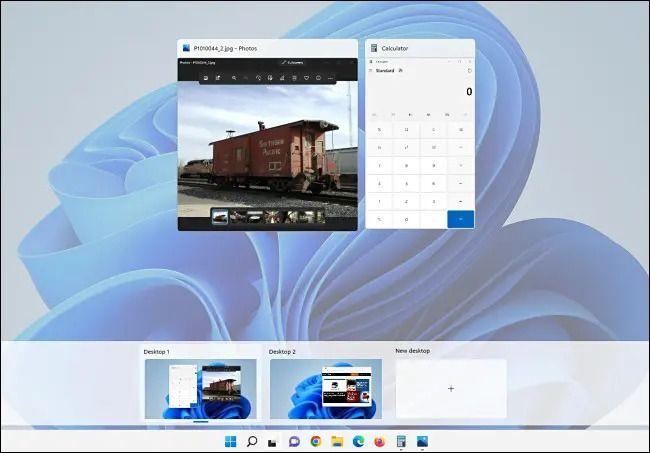Click the 'P1010044_2.jpg - Photos' window title
The image size is (650, 453).
226,48
